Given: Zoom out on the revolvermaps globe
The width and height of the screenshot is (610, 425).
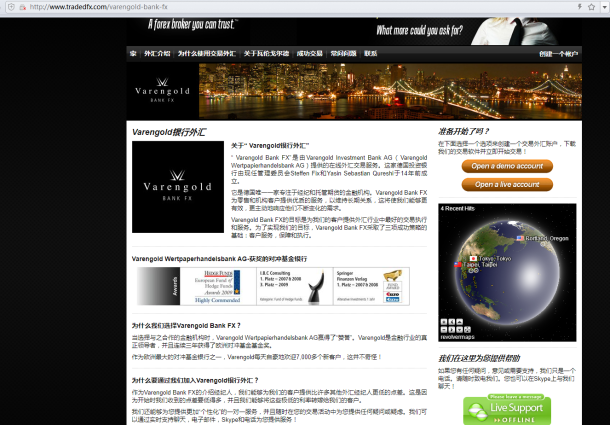Looking at the screenshot, I should 444,330.
